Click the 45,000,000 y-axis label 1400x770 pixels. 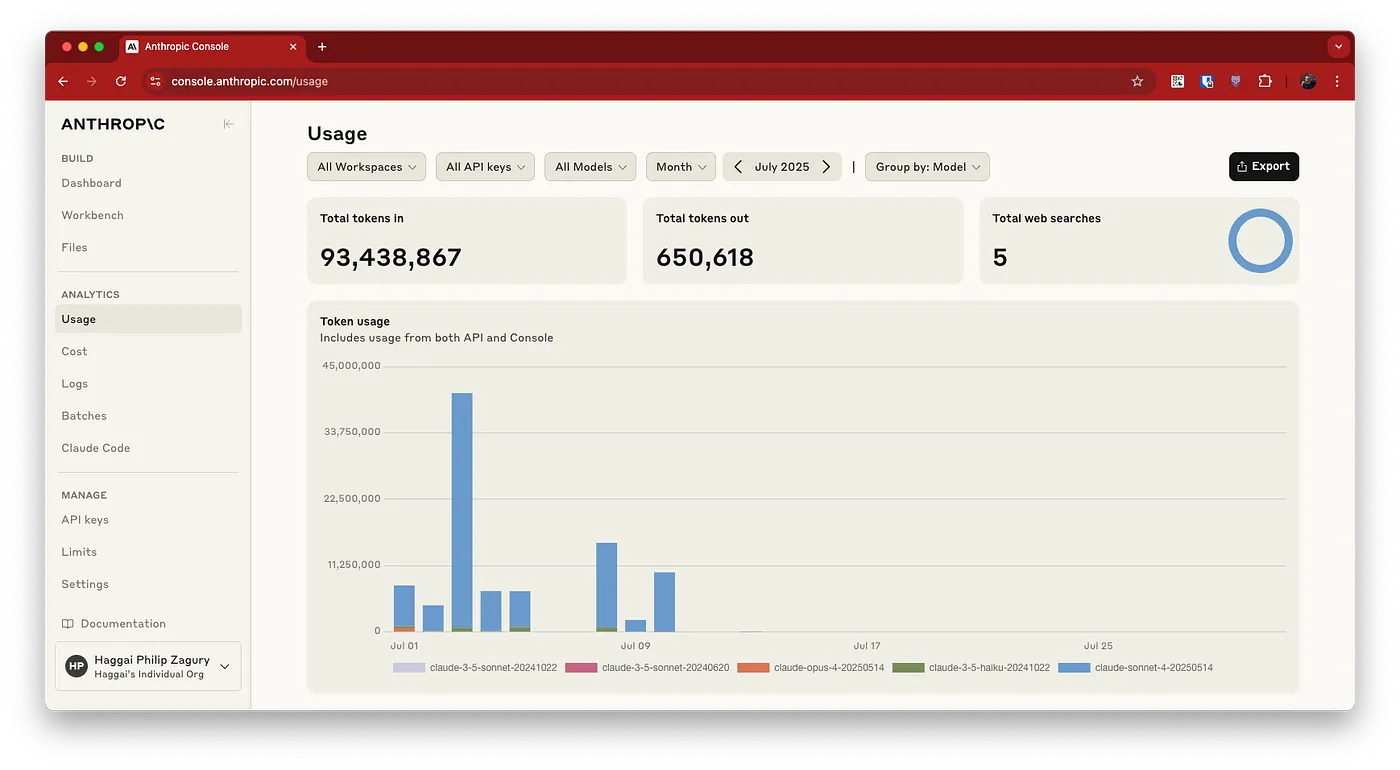pos(351,366)
